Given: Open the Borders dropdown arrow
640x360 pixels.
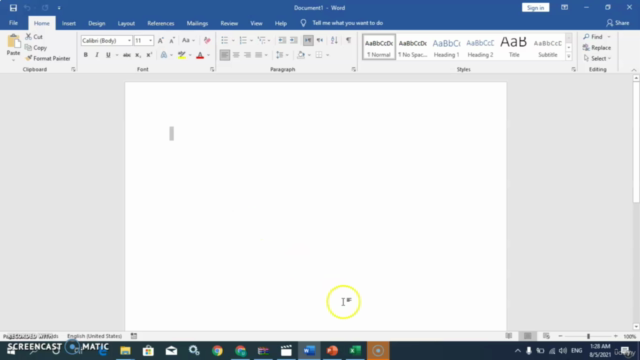Looking at the screenshot, I should coord(327,55).
